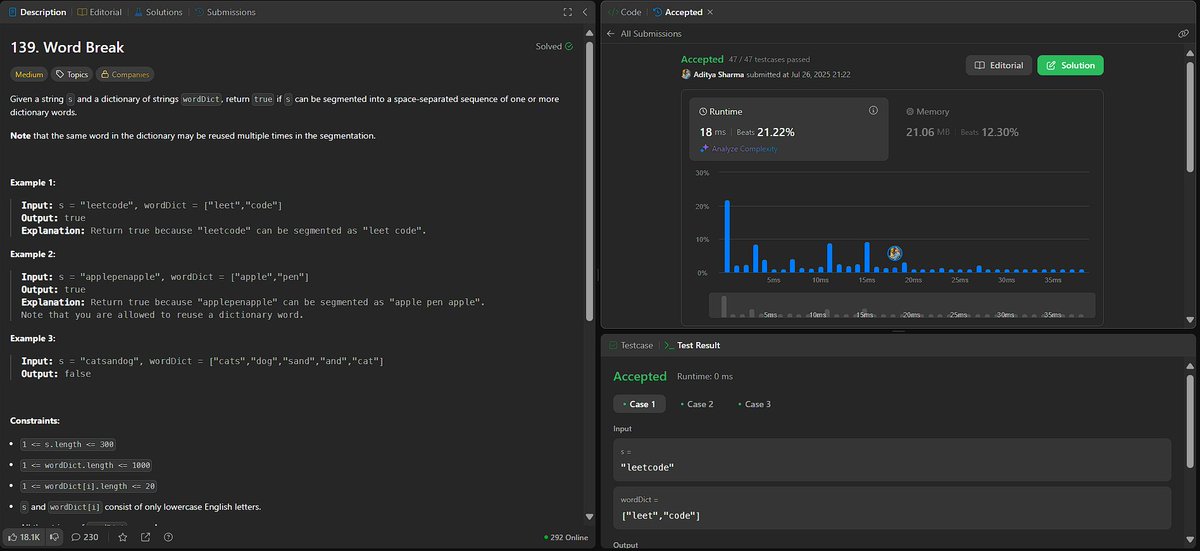Star the problem as favorite
This screenshot has width=1200, height=551.
(122, 537)
